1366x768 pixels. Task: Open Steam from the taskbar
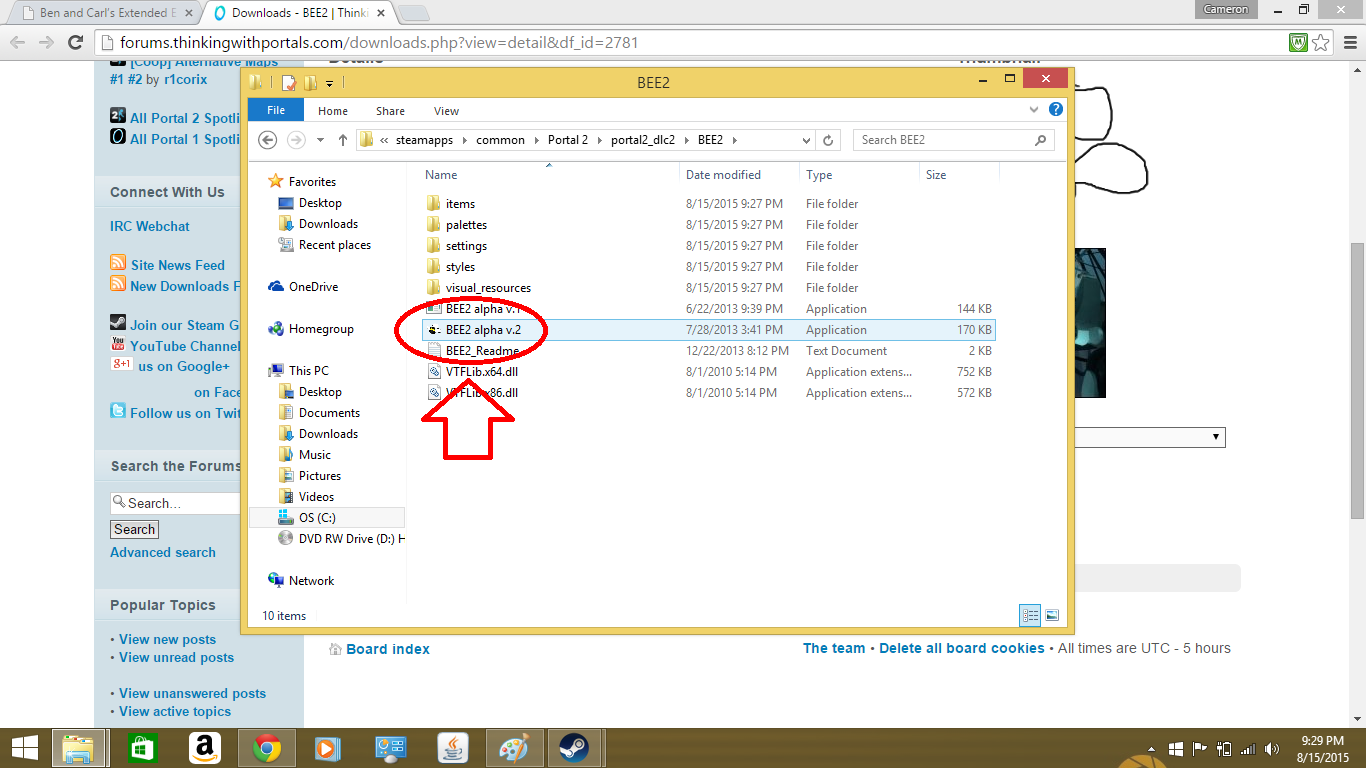[x=573, y=748]
